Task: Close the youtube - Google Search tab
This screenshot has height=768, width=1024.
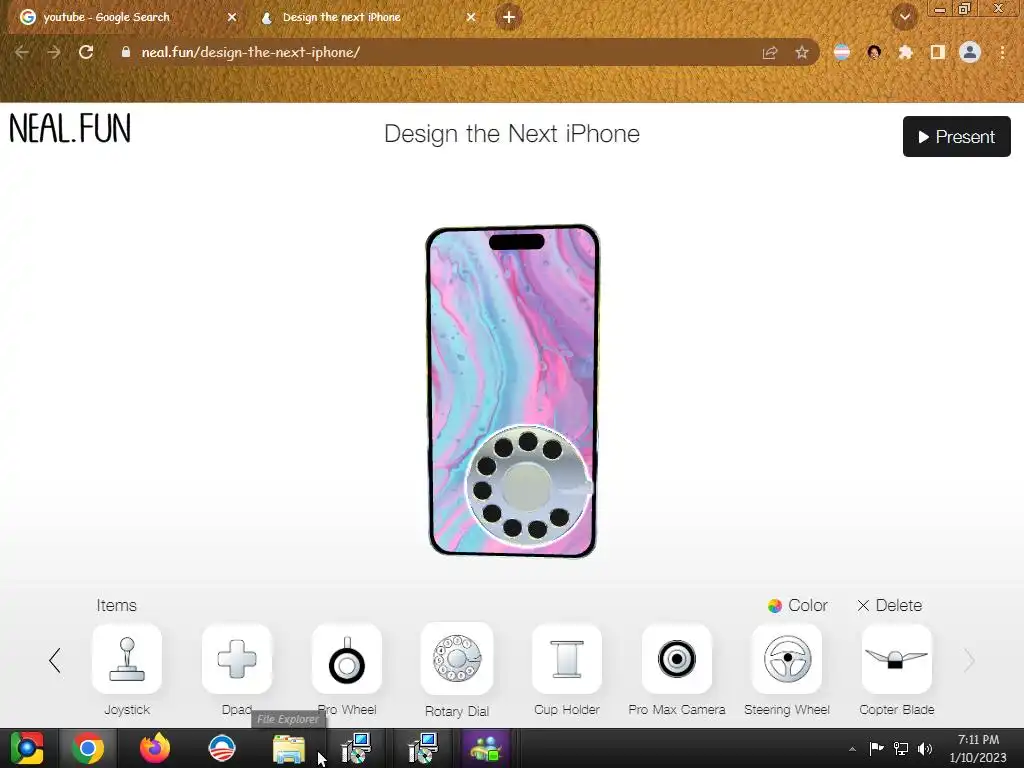Action: (232, 18)
